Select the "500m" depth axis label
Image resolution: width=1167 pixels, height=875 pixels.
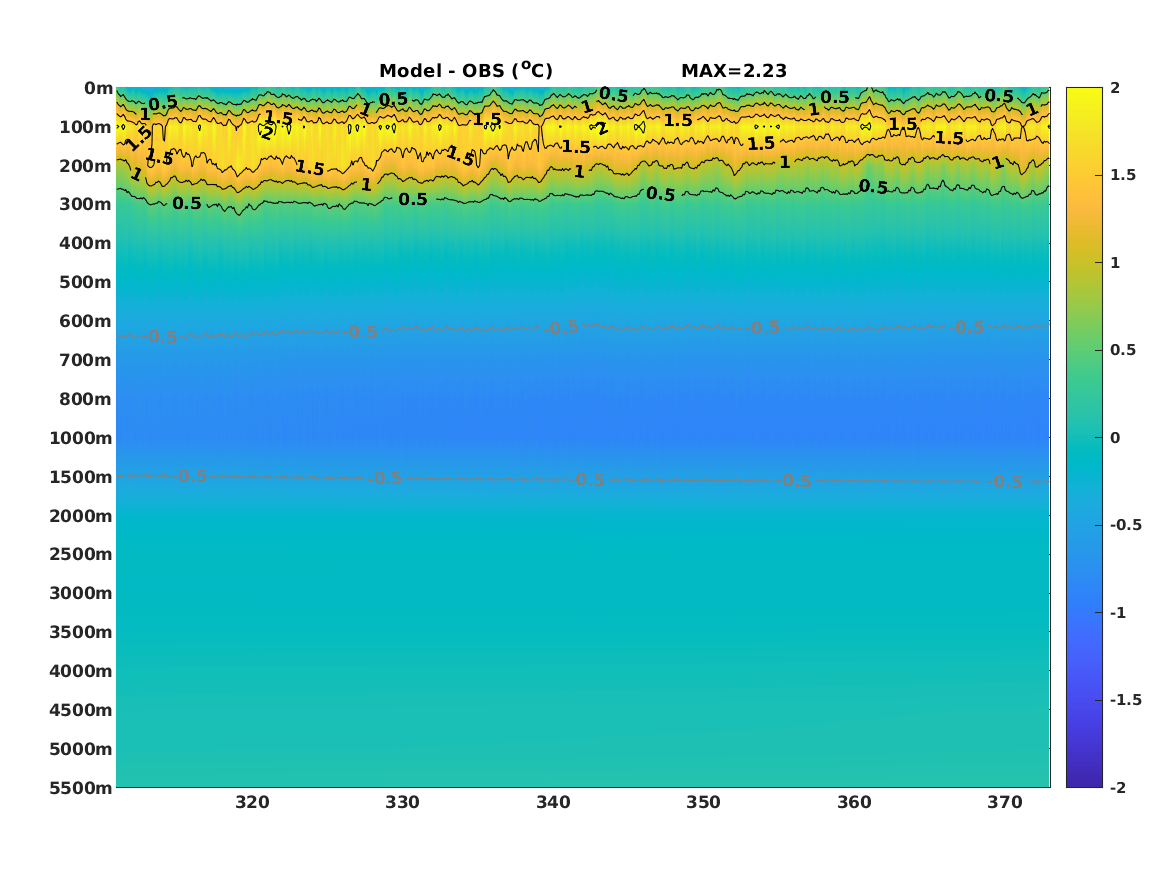click(x=86, y=283)
